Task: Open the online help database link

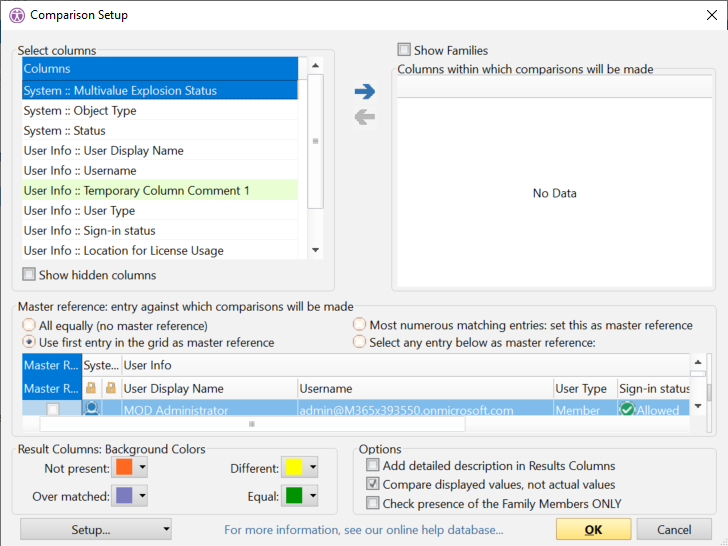Action: tap(363, 530)
